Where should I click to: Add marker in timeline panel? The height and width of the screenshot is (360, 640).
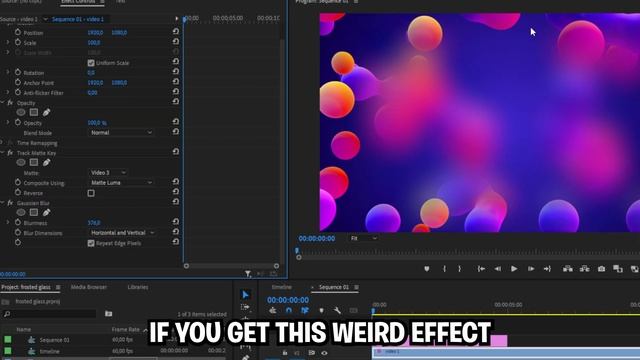(x=321, y=311)
